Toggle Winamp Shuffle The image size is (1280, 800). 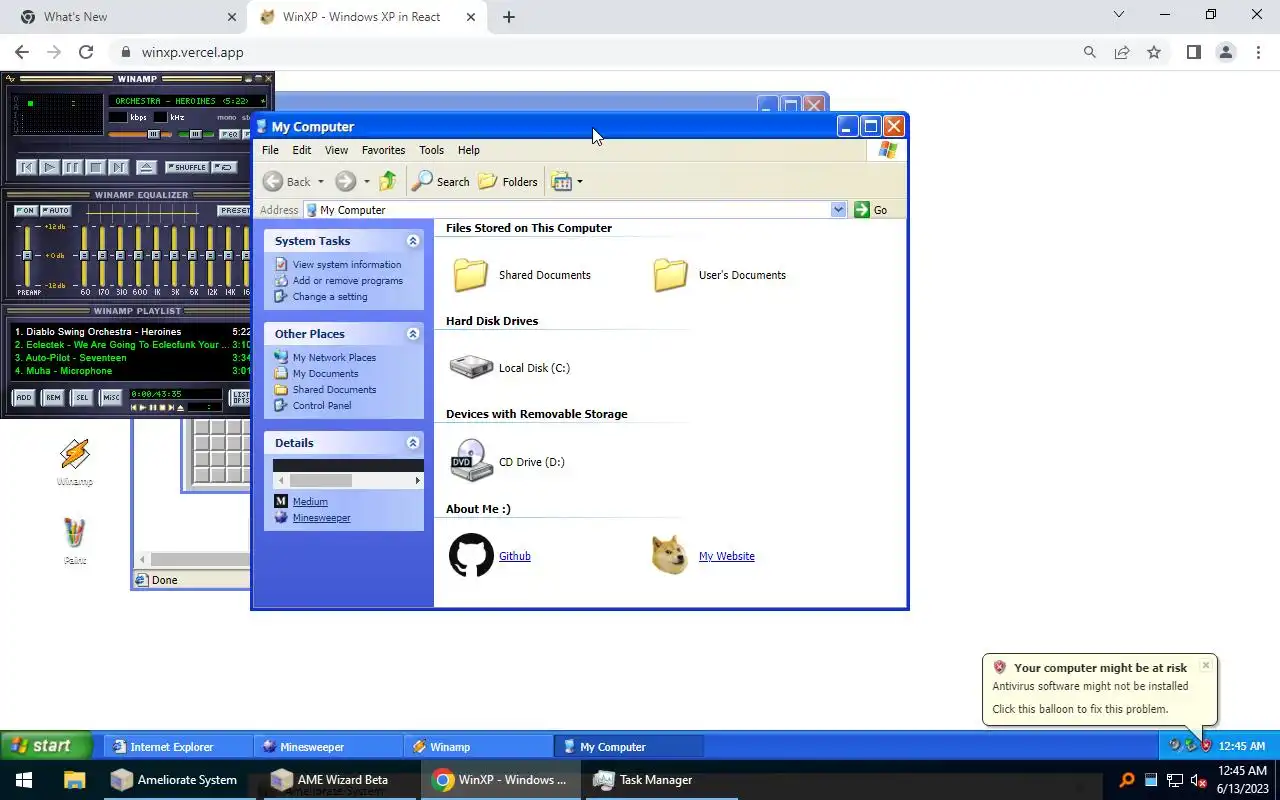click(x=187, y=167)
